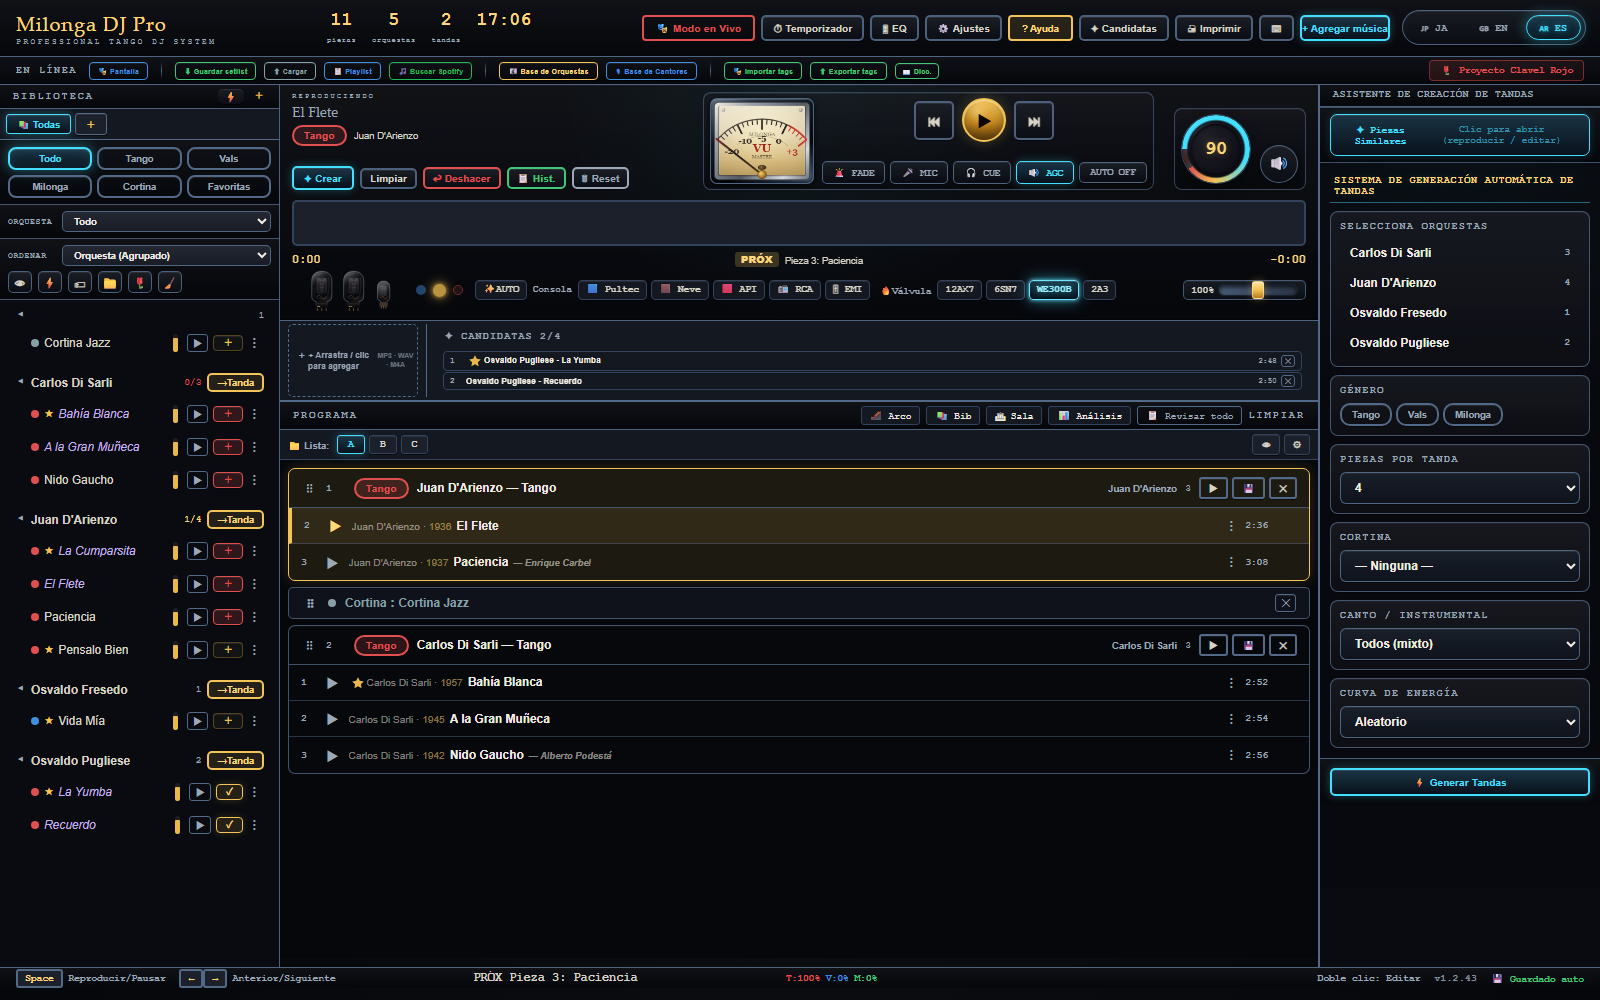Image resolution: width=1600 pixels, height=1000 pixels.
Task: Toggle the CUE headphone button
Action: click(982, 172)
